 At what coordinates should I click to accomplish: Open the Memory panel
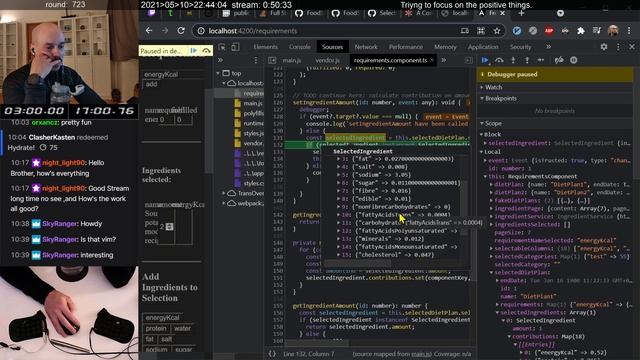pyautogui.click(x=445, y=47)
